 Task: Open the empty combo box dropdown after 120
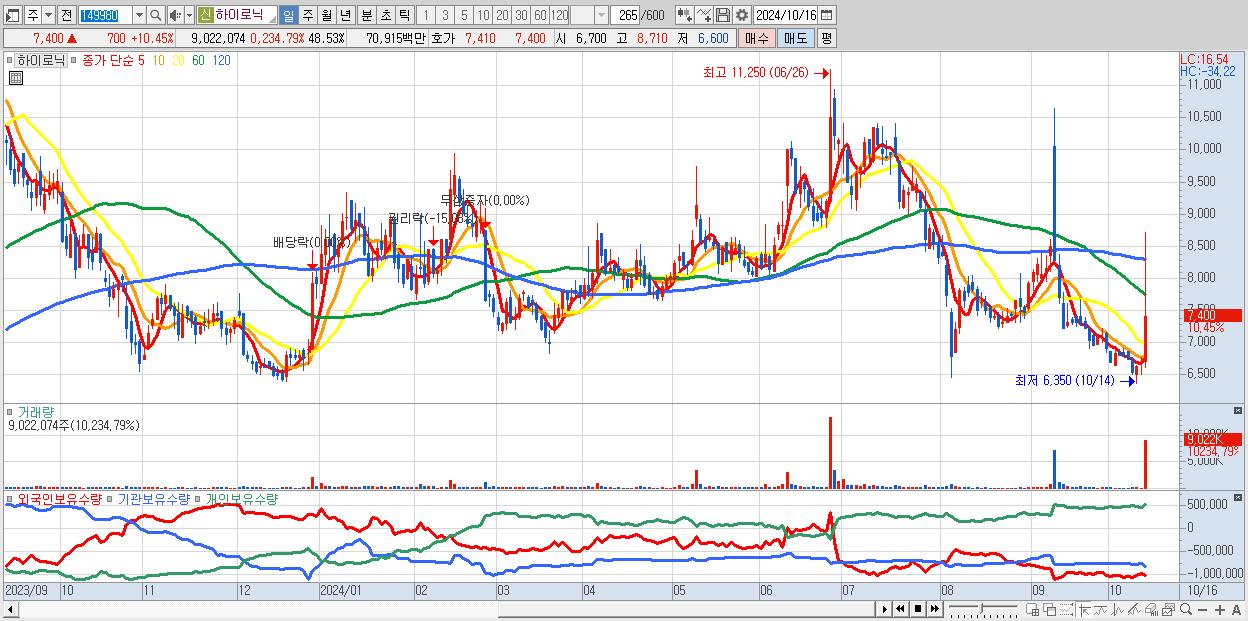(601, 15)
